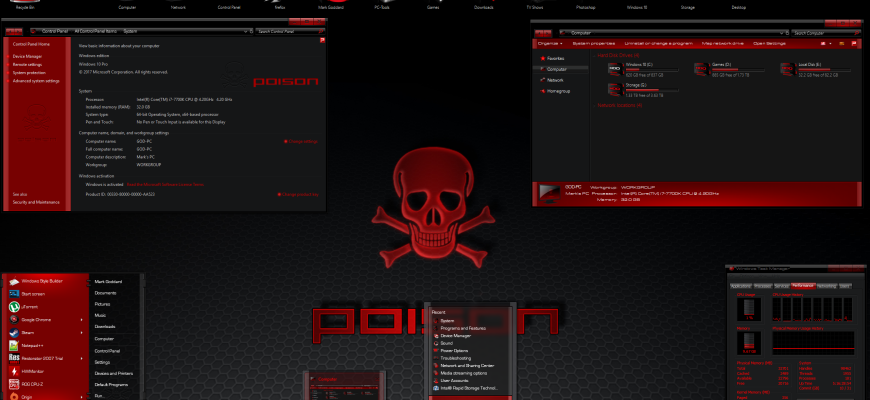The width and height of the screenshot is (870, 400).
Task: Click the Favorites star in the navigation pane
Action: (542, 58)
